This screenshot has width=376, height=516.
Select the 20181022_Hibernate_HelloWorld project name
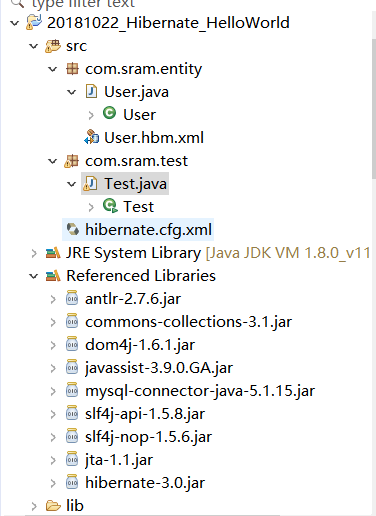(168, 23)
